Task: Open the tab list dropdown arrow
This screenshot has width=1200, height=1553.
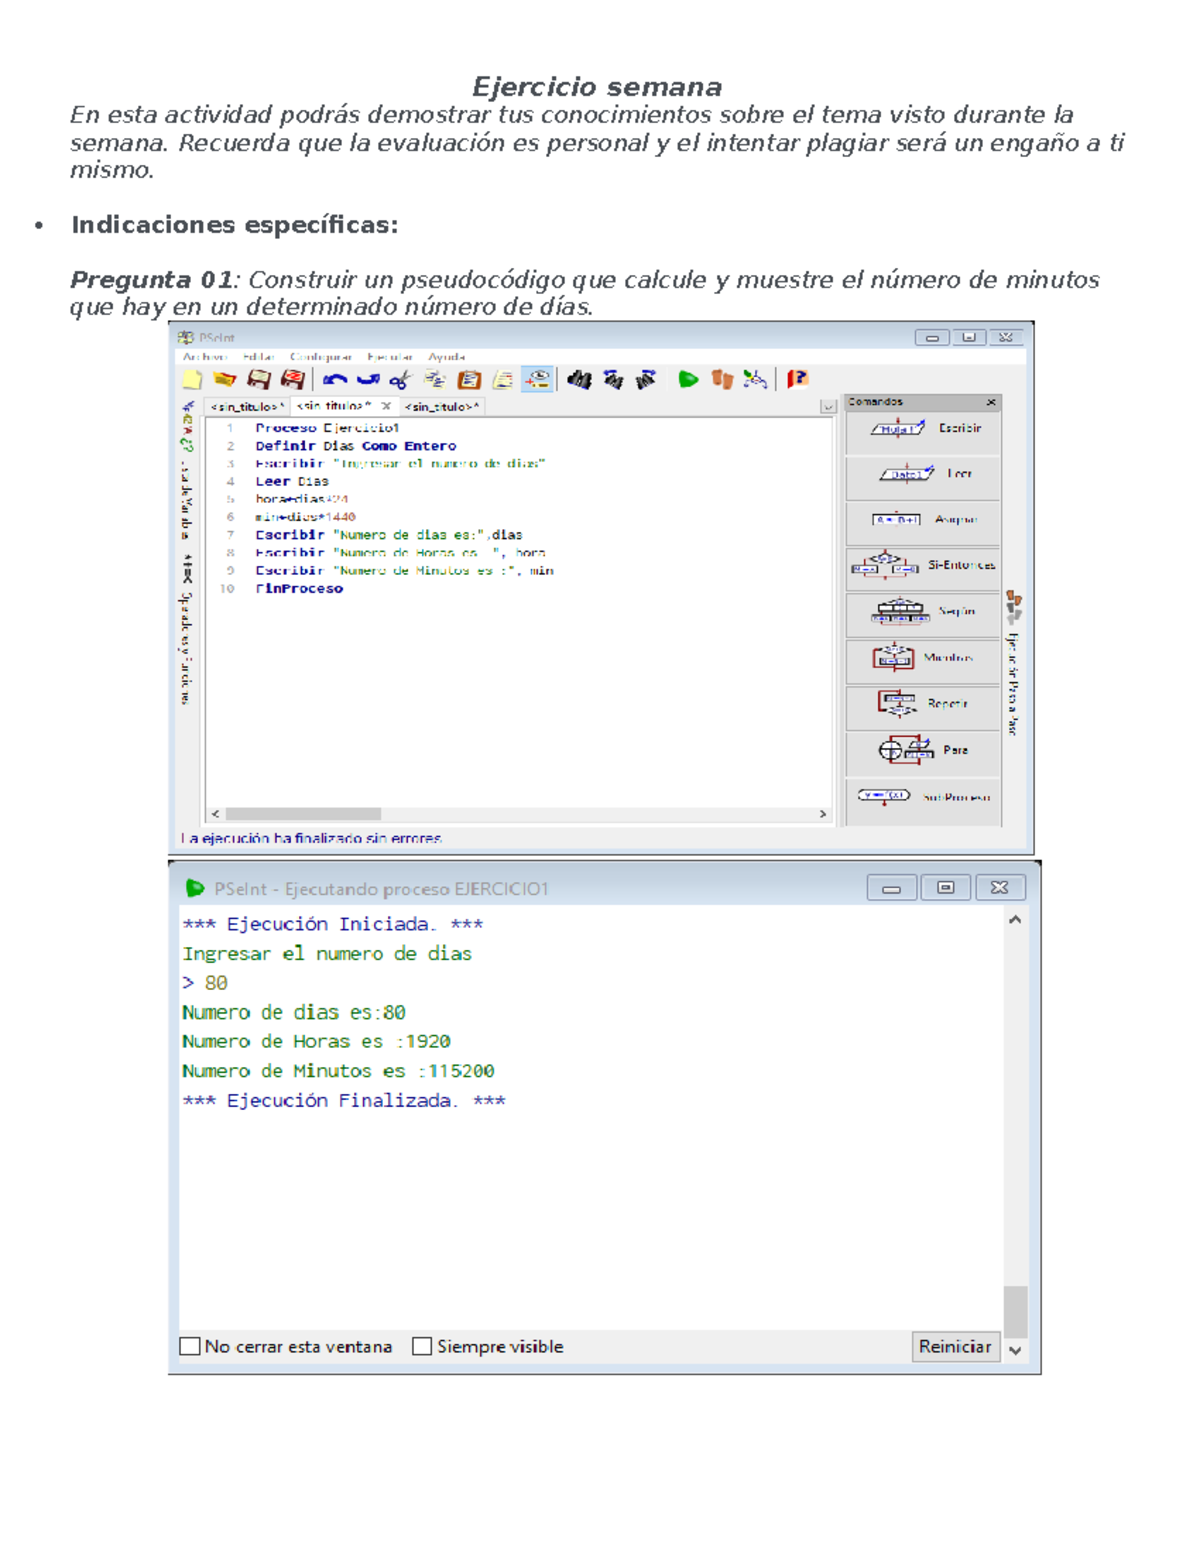Action: pyautogui.click(x=827, y=407)
